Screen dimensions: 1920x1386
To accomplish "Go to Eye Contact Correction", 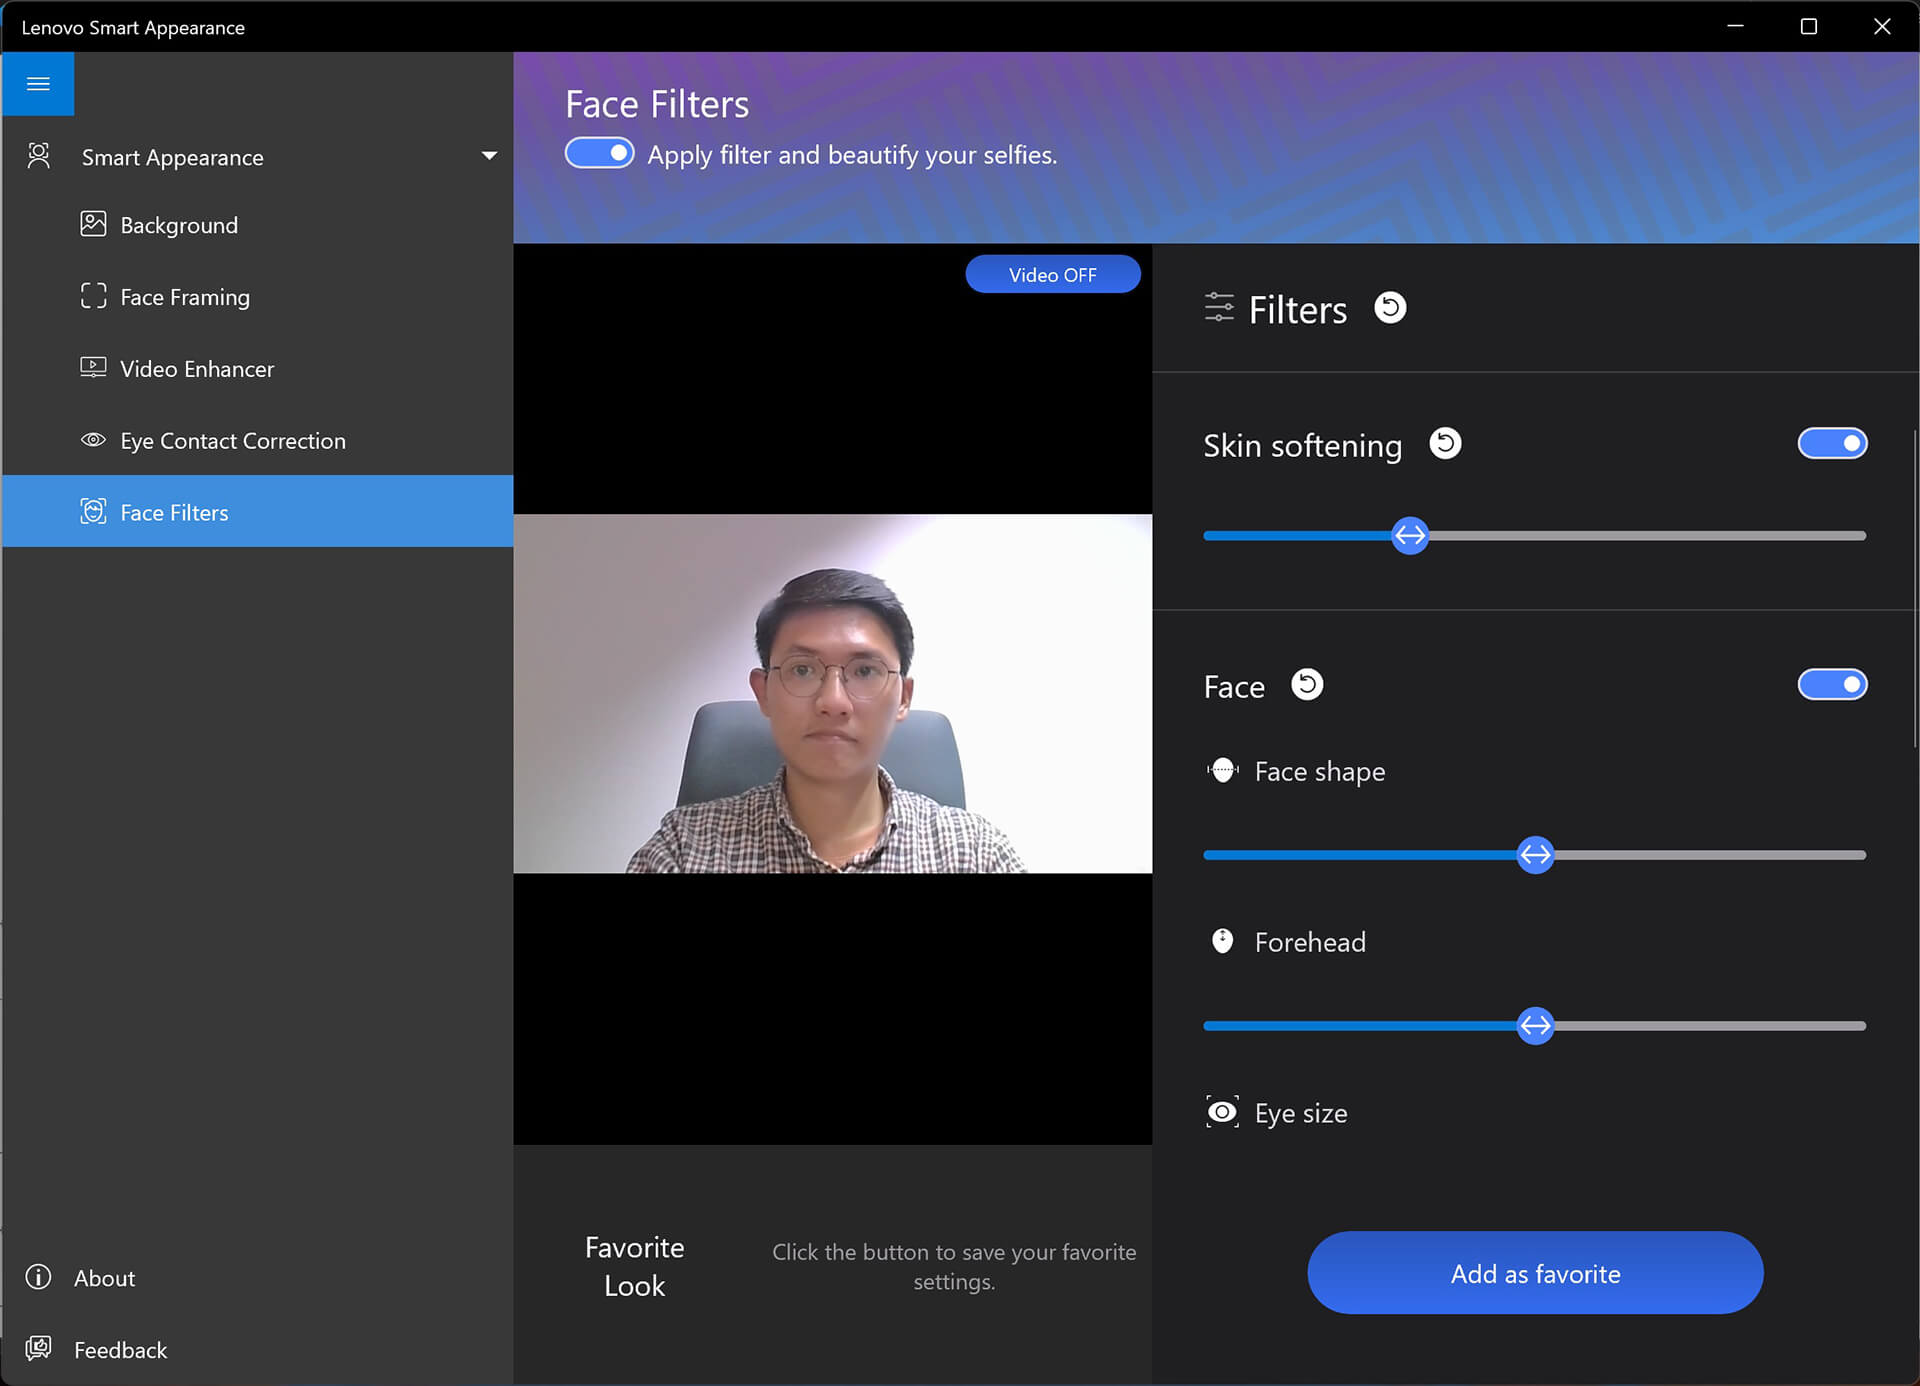I will [x=232, y=441].
